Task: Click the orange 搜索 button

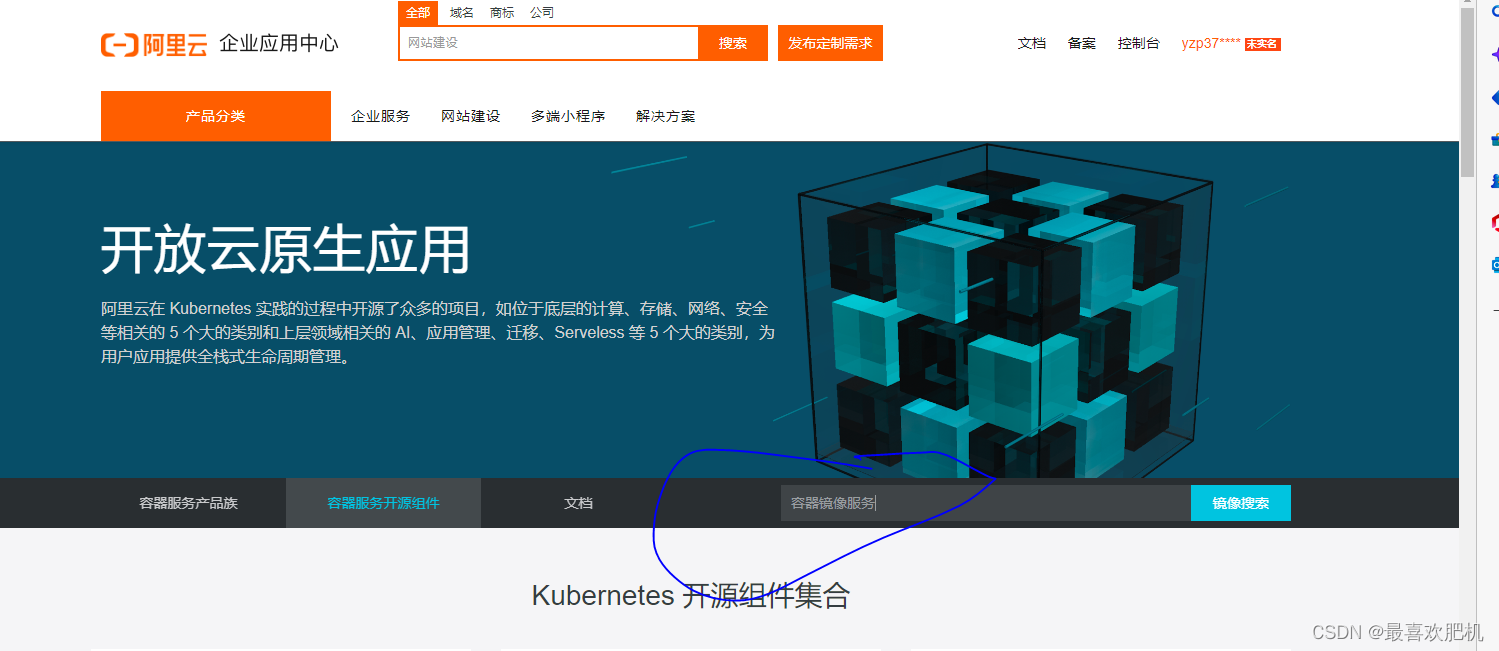Action: click(733, 43)
